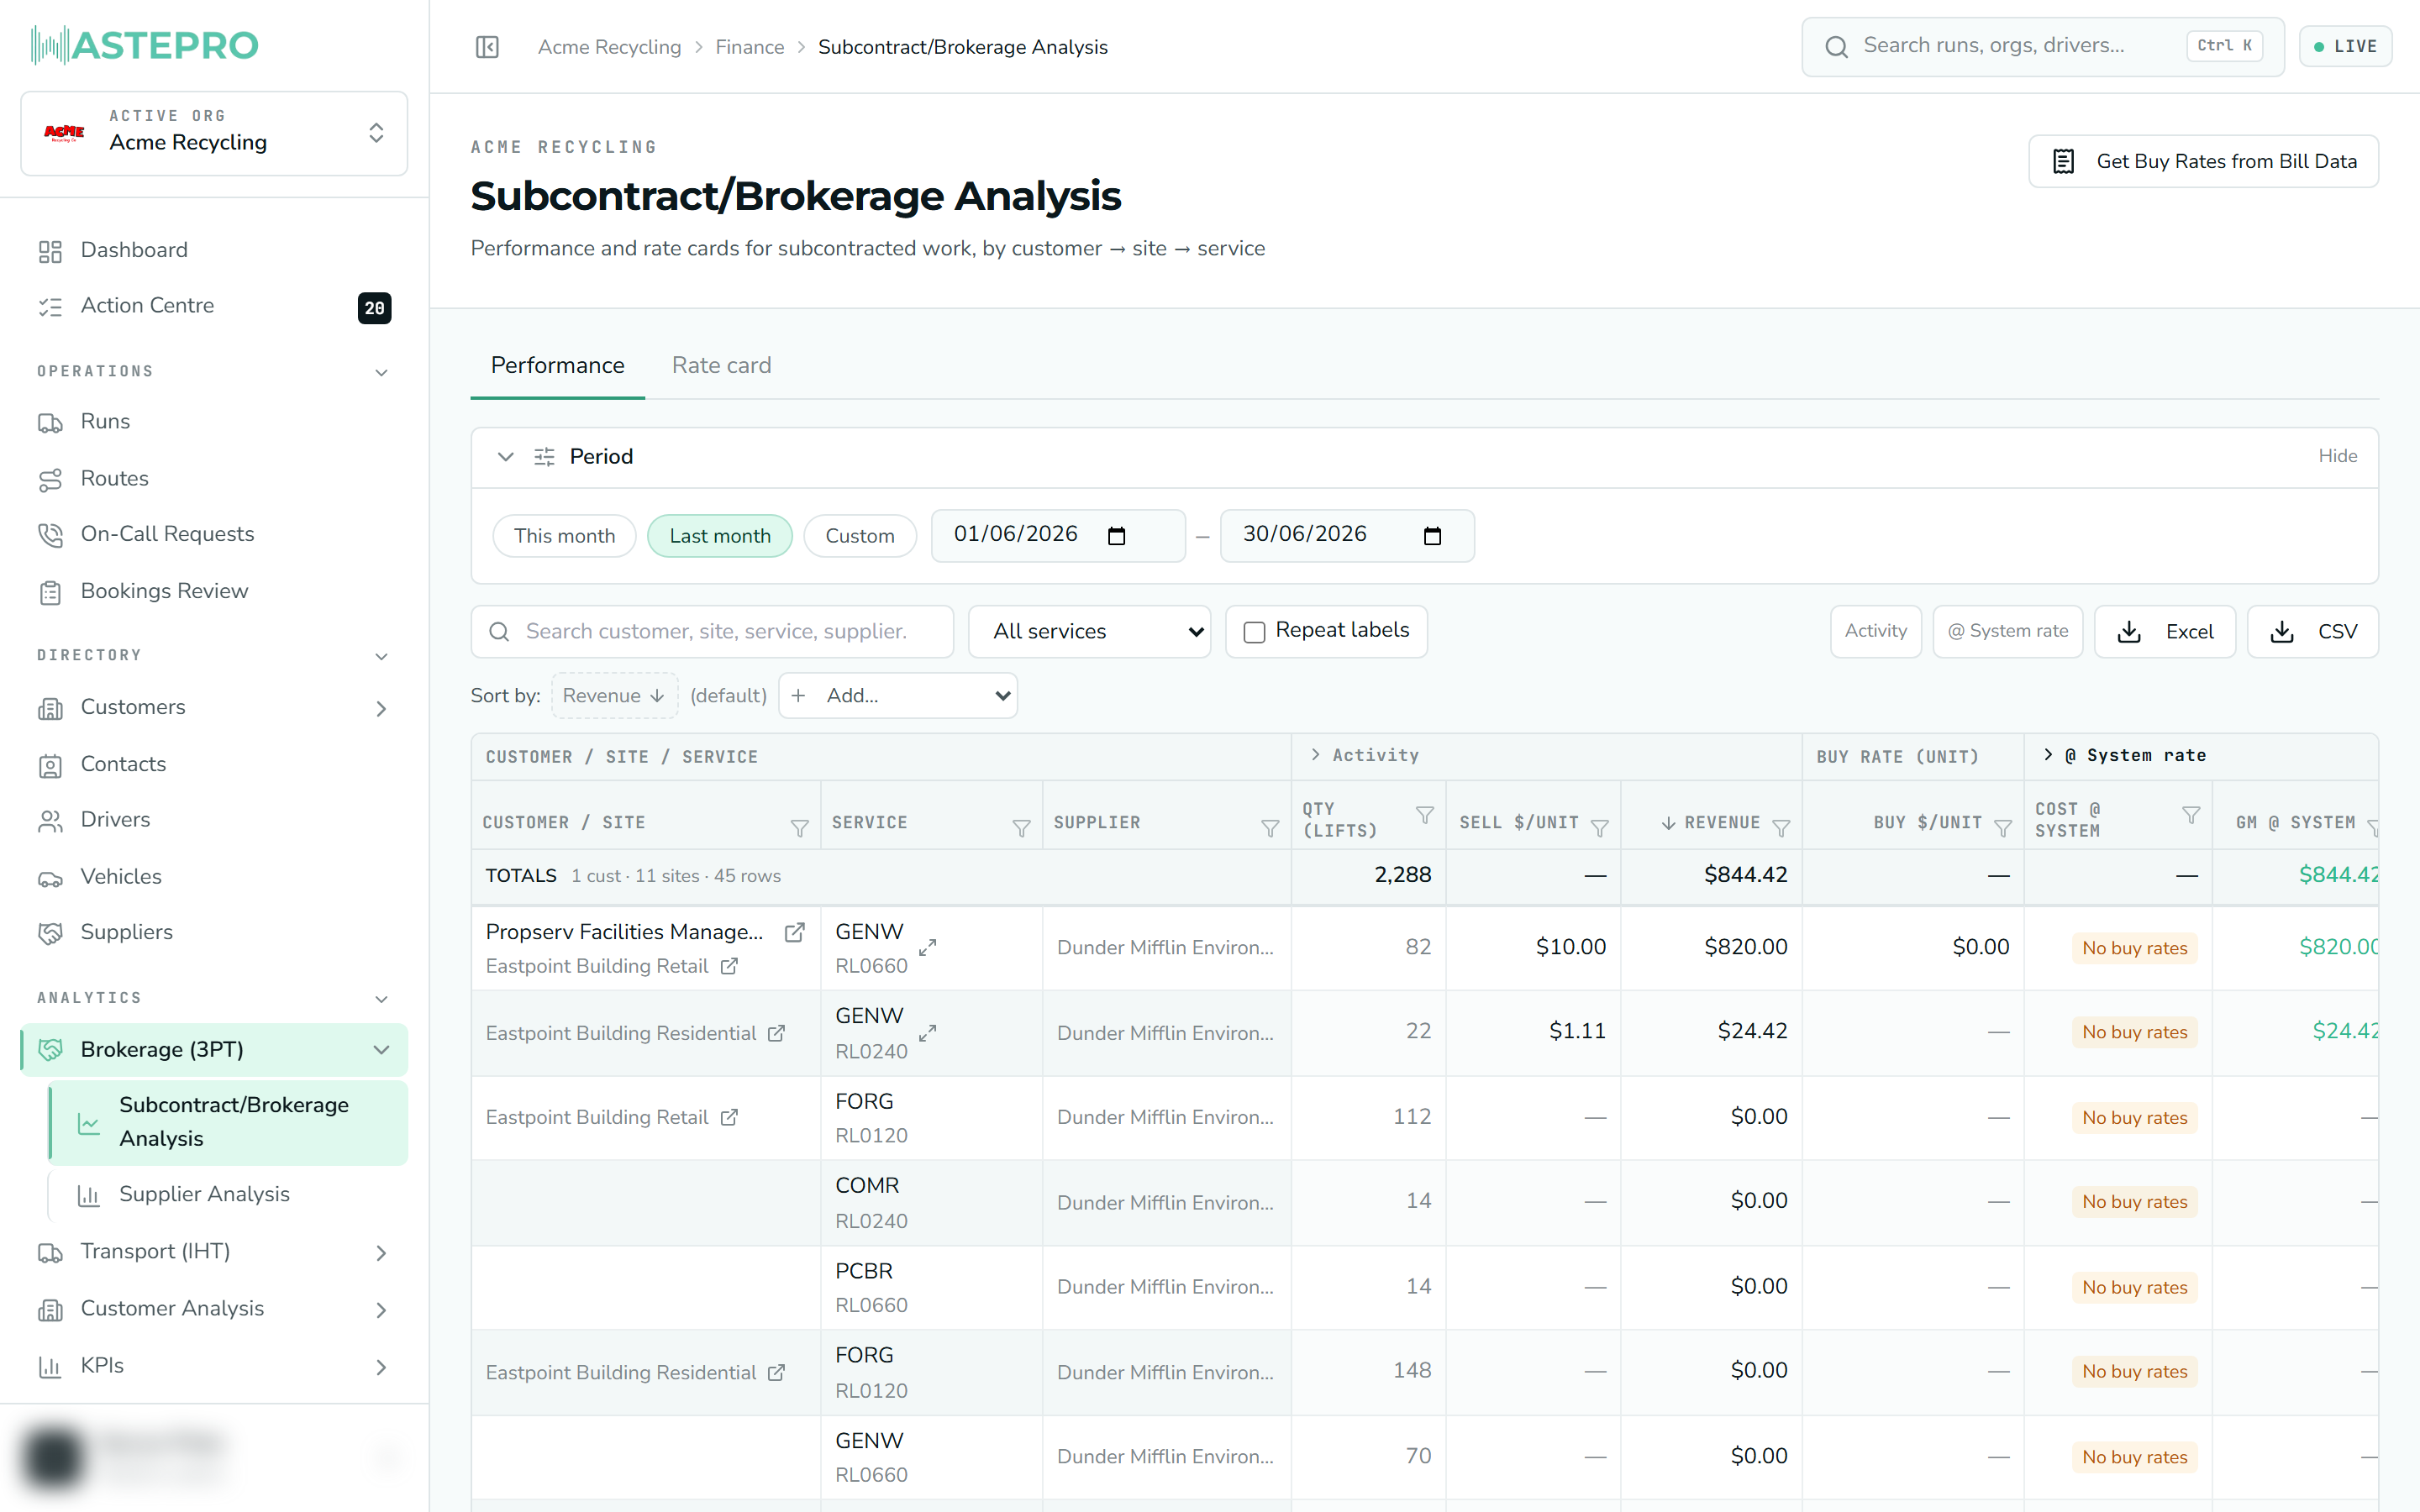Collapse the Directory section
The height and width of the screenshot is (1512, 2420).
coord(381,656)
